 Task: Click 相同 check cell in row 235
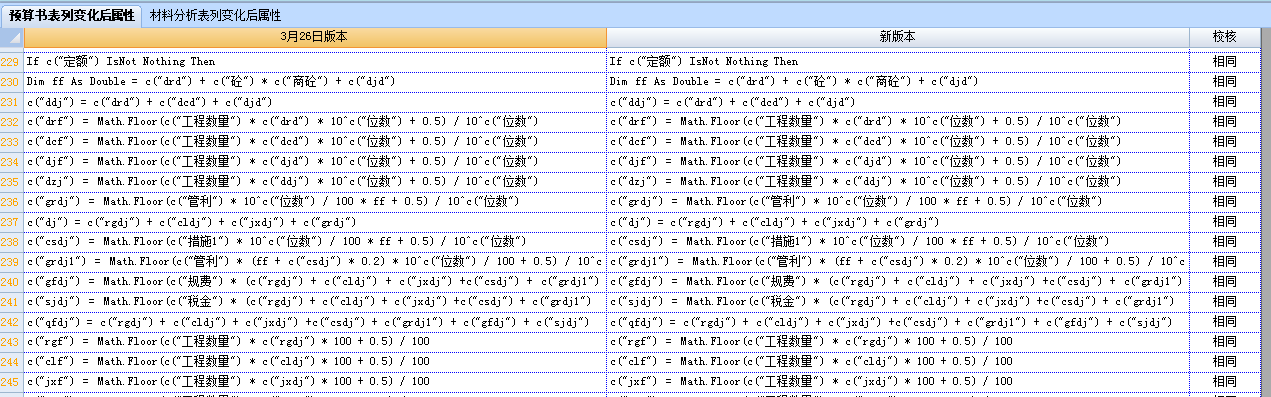[x=1224, y=182]
